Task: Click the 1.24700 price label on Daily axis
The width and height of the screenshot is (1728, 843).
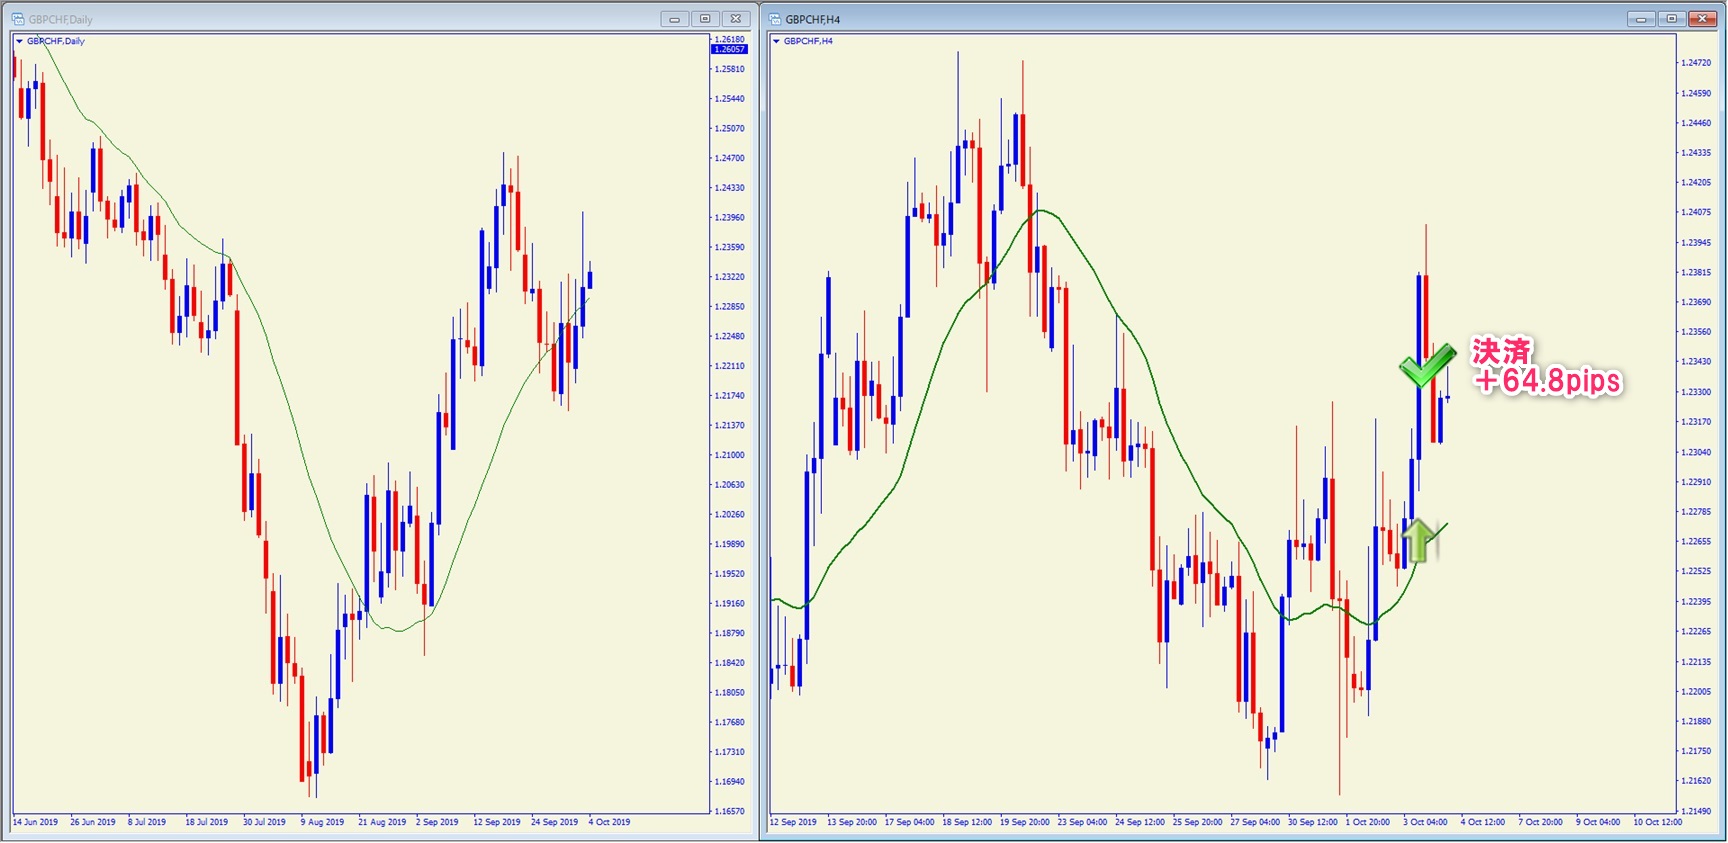Action: pos(730,158)
